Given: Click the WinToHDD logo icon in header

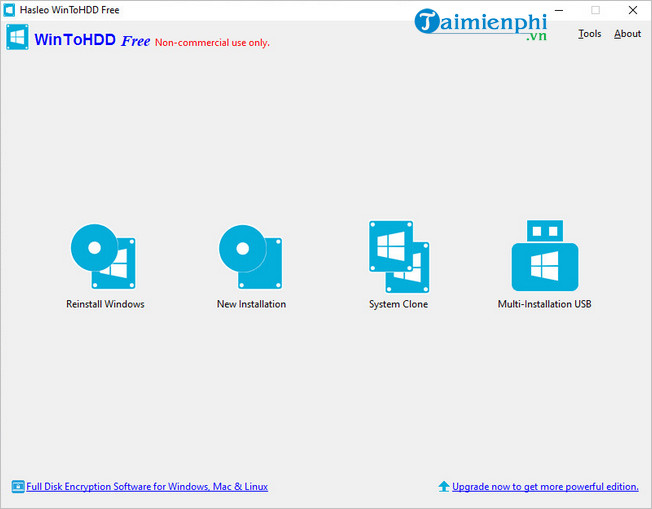Looking at the screenshot, I should (17, 37).
